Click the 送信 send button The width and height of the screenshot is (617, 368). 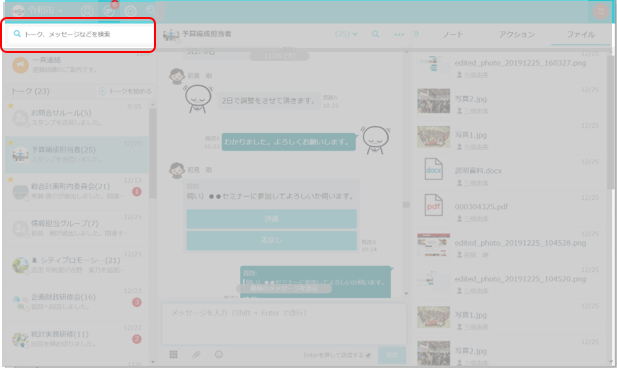point(392,355)
